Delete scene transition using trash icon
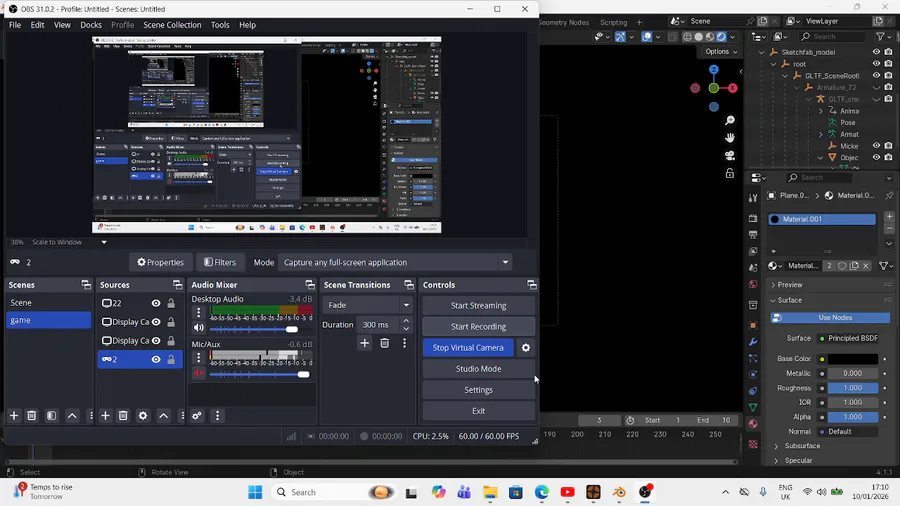 coord(385,343)
